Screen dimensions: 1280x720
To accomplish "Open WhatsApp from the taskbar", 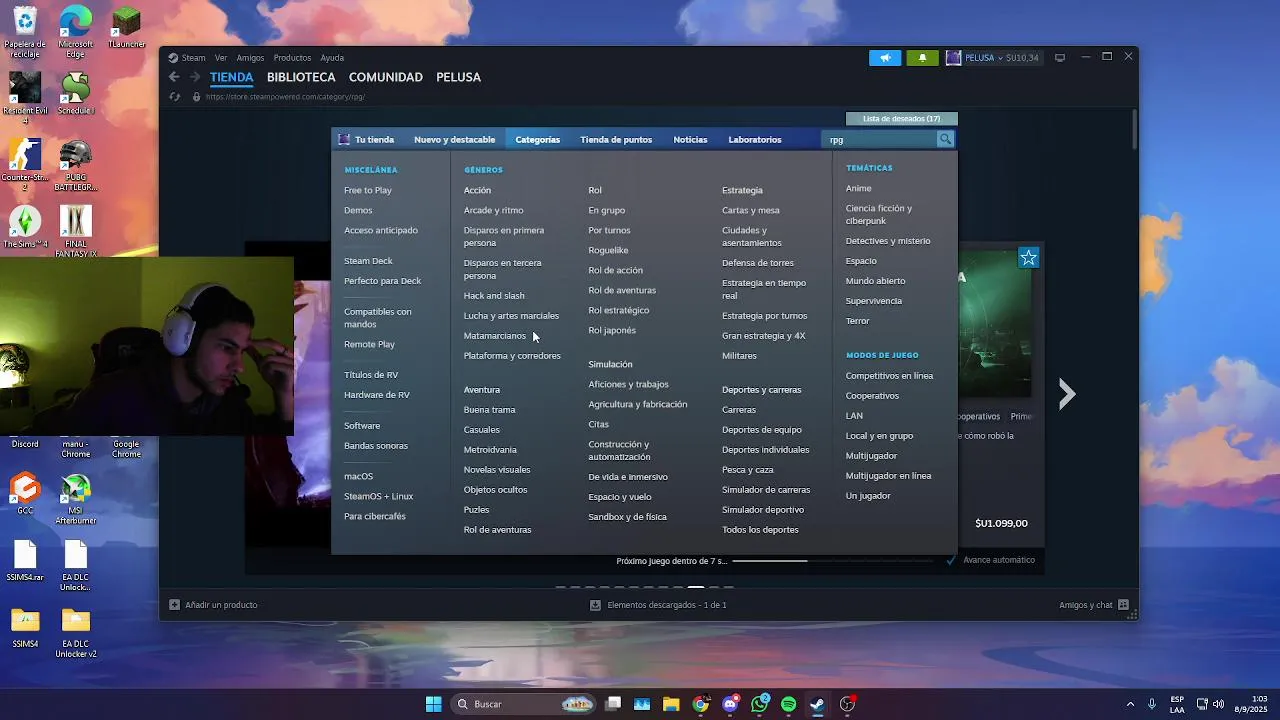I will (x=760, y=704).
